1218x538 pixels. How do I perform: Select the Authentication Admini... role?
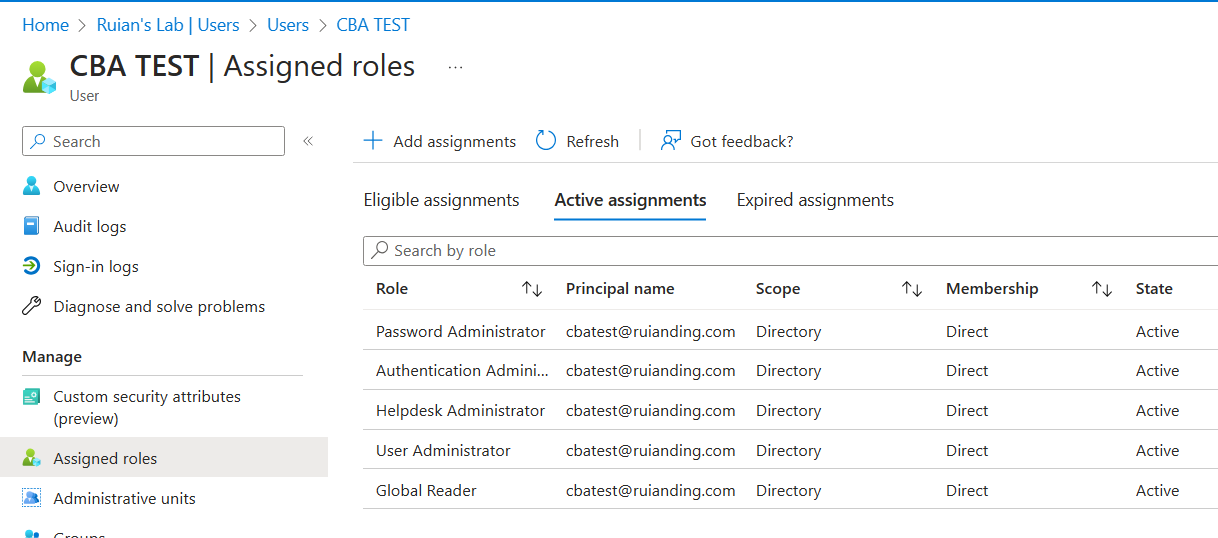click(x=462, y=370)
